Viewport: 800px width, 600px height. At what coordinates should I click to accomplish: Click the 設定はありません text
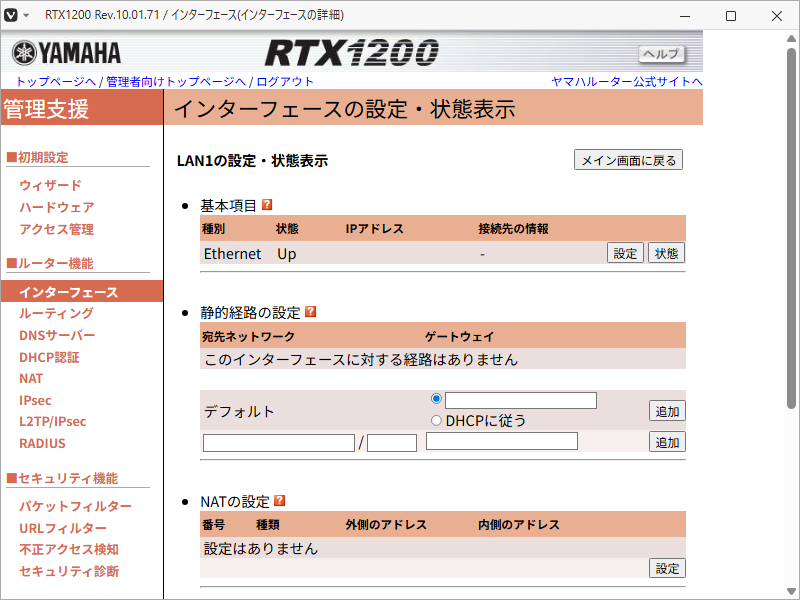[x=261, y=548]
